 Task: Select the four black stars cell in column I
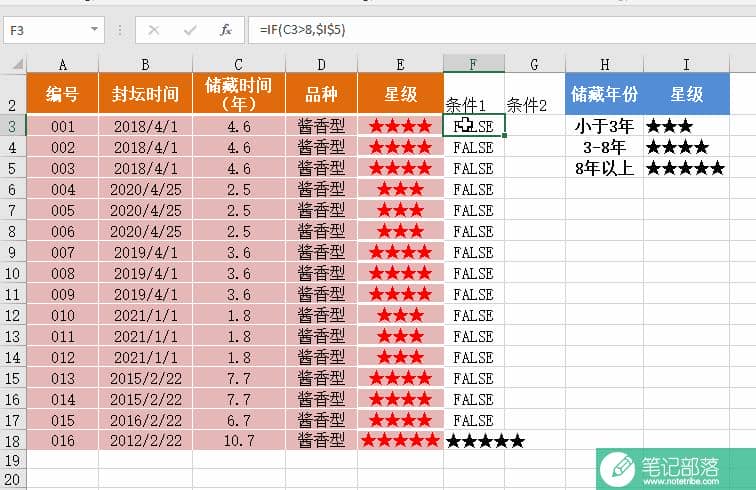tap(686, 147)
